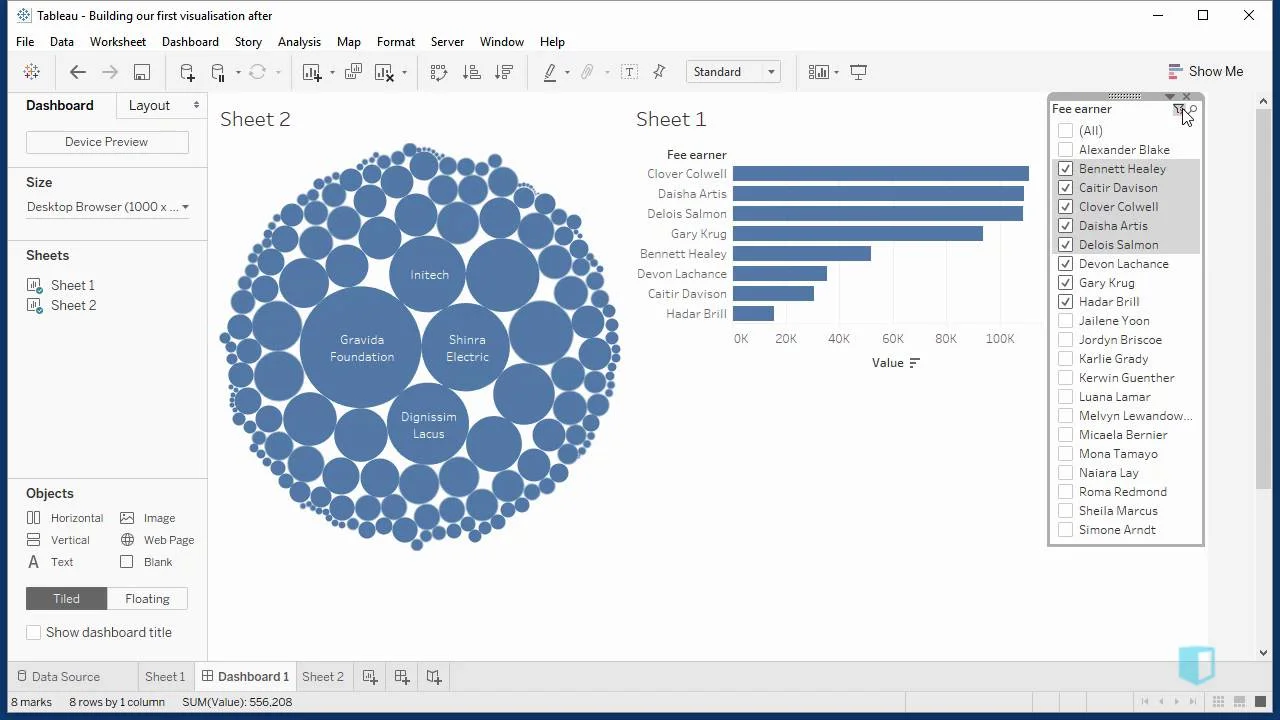Expand the new worksheet dropdown arrow
The height and width of the screenshot is (720, 1280).
point(331,72)
